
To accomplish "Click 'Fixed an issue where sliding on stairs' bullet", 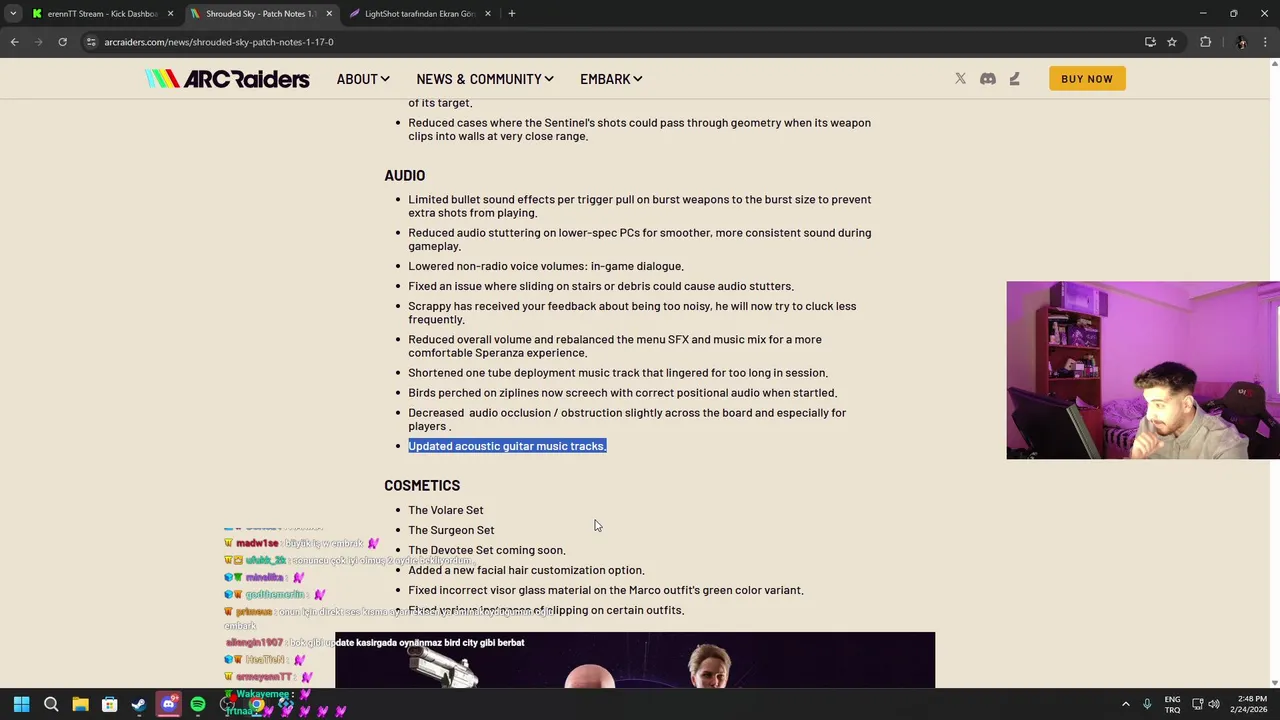I will (601, 286).
